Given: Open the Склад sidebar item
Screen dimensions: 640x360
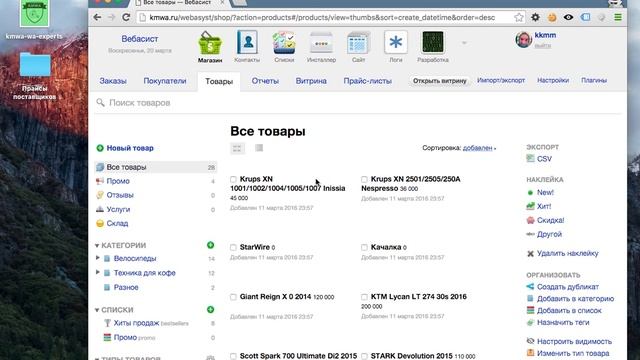Looking at the screenshot, I should tap(117, 223).
